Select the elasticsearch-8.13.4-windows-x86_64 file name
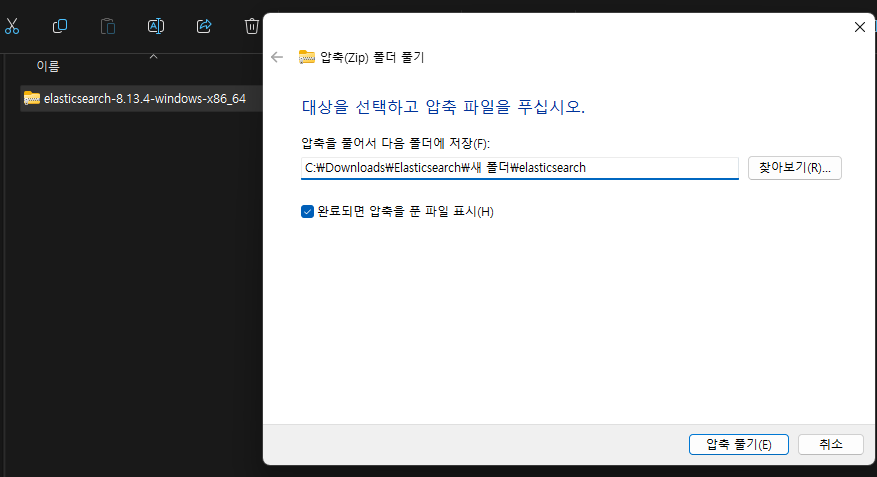This screenshot has width=877, height=477. click(x=145, y=98)
